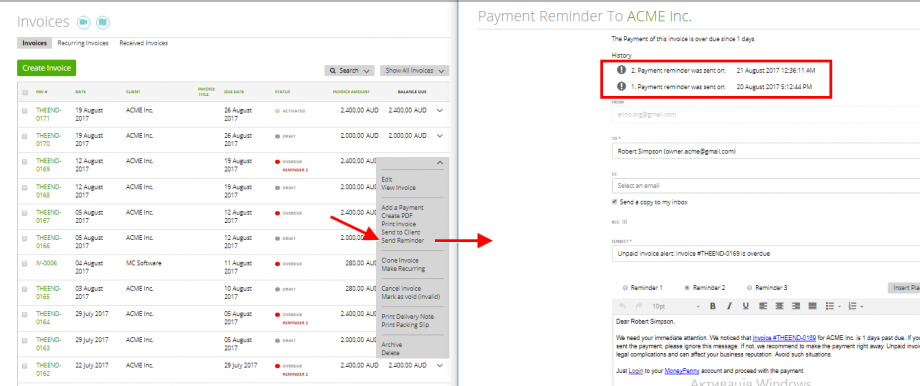The image size is (920, 386).
Task: Select the Reminder 2 radio button
Action: coord(687,288)
